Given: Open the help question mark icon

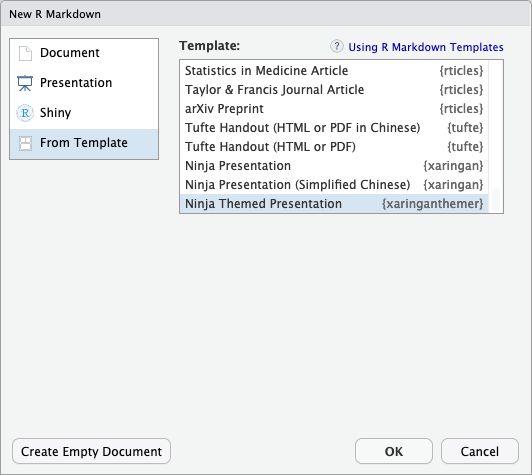Looking at the screenshot, I should [x=337, y=46].
